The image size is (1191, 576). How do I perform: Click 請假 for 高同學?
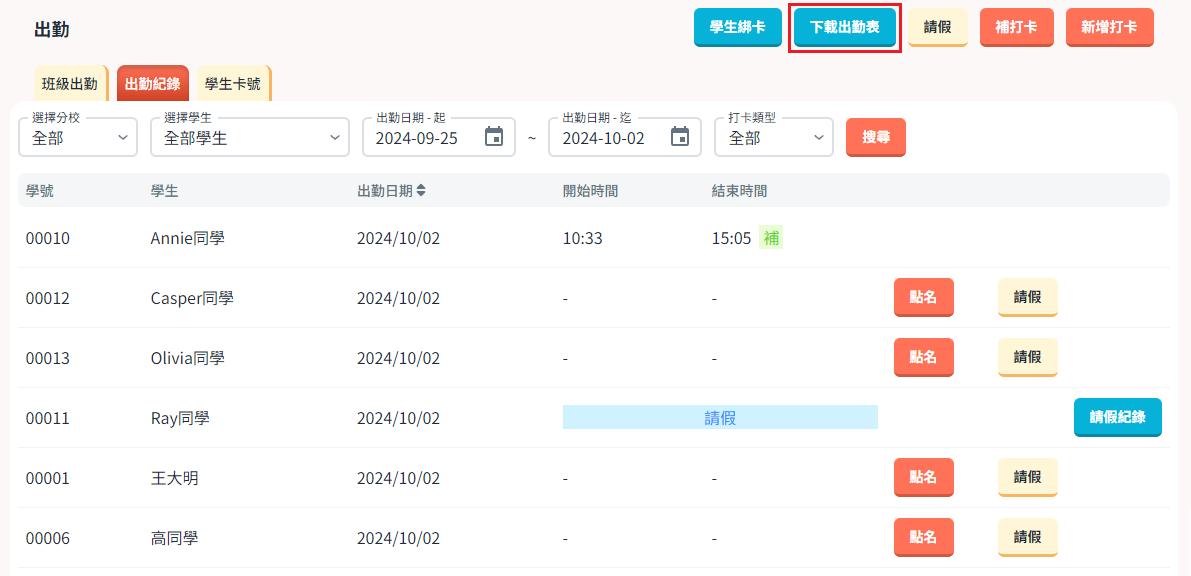tap(1028, 538)
